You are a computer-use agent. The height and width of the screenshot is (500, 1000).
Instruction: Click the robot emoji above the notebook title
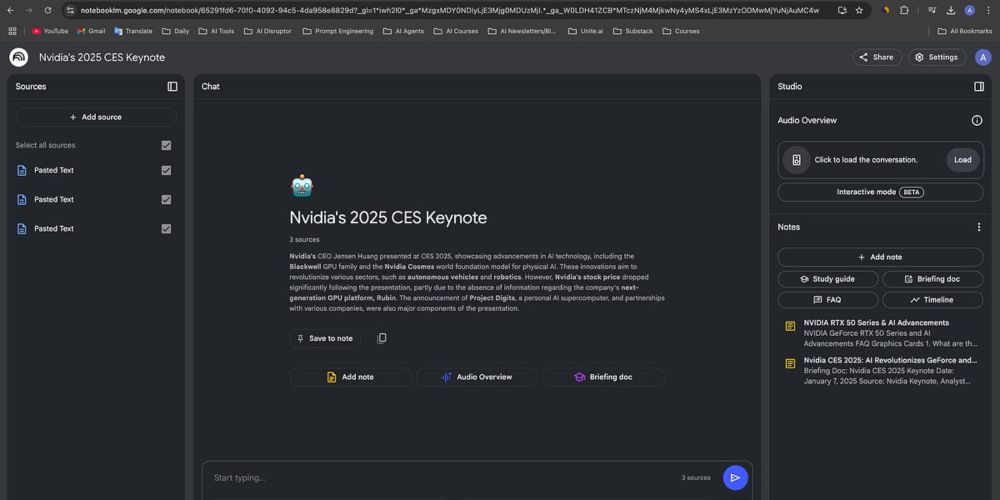click(x=302, y=186)
